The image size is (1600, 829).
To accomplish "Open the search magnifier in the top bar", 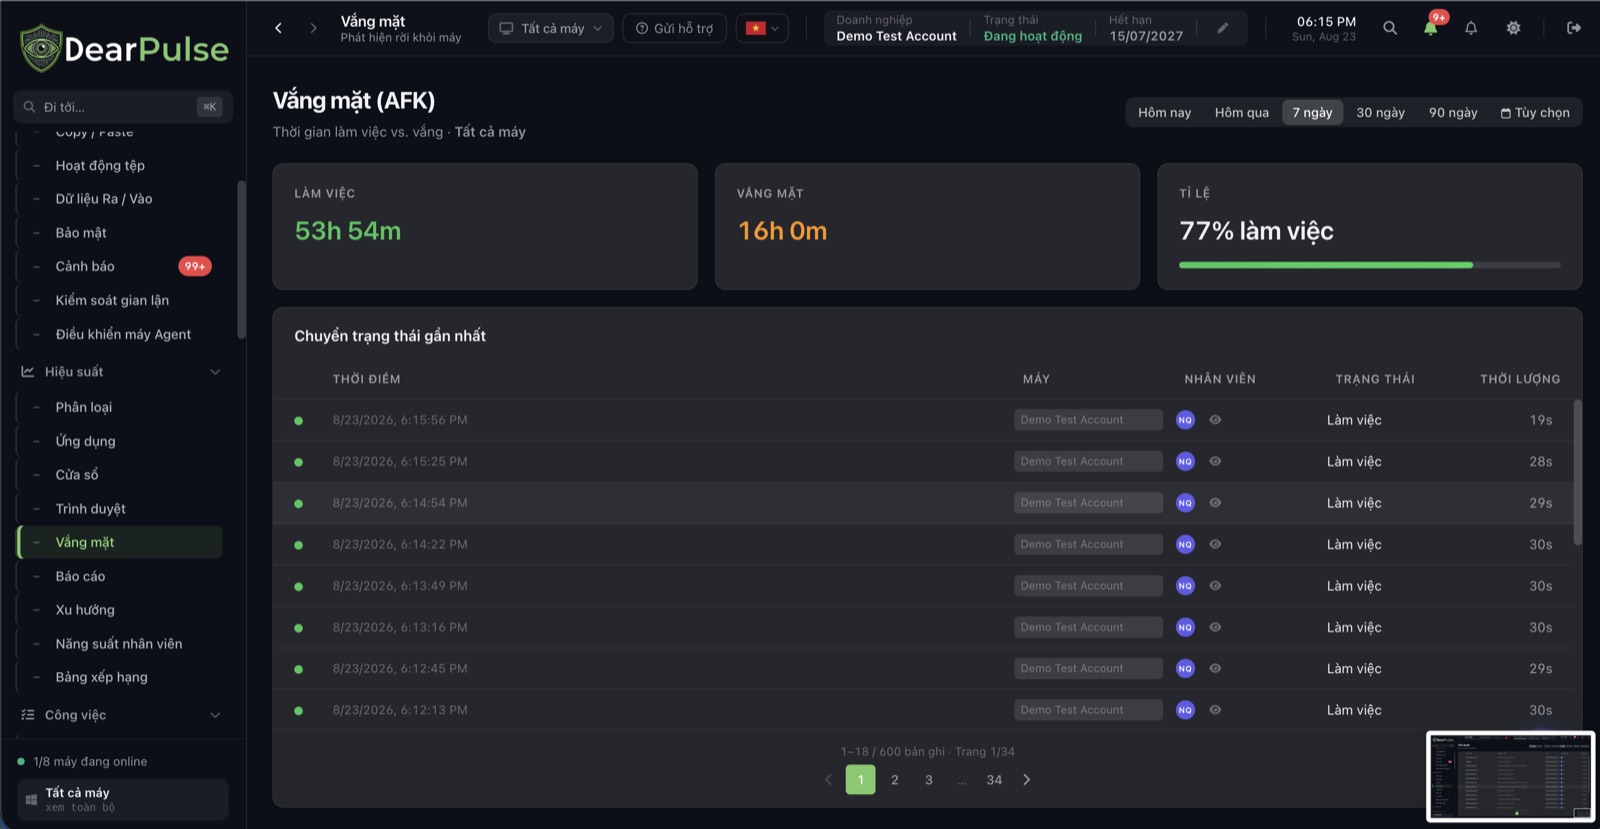I will [1390, 28].
